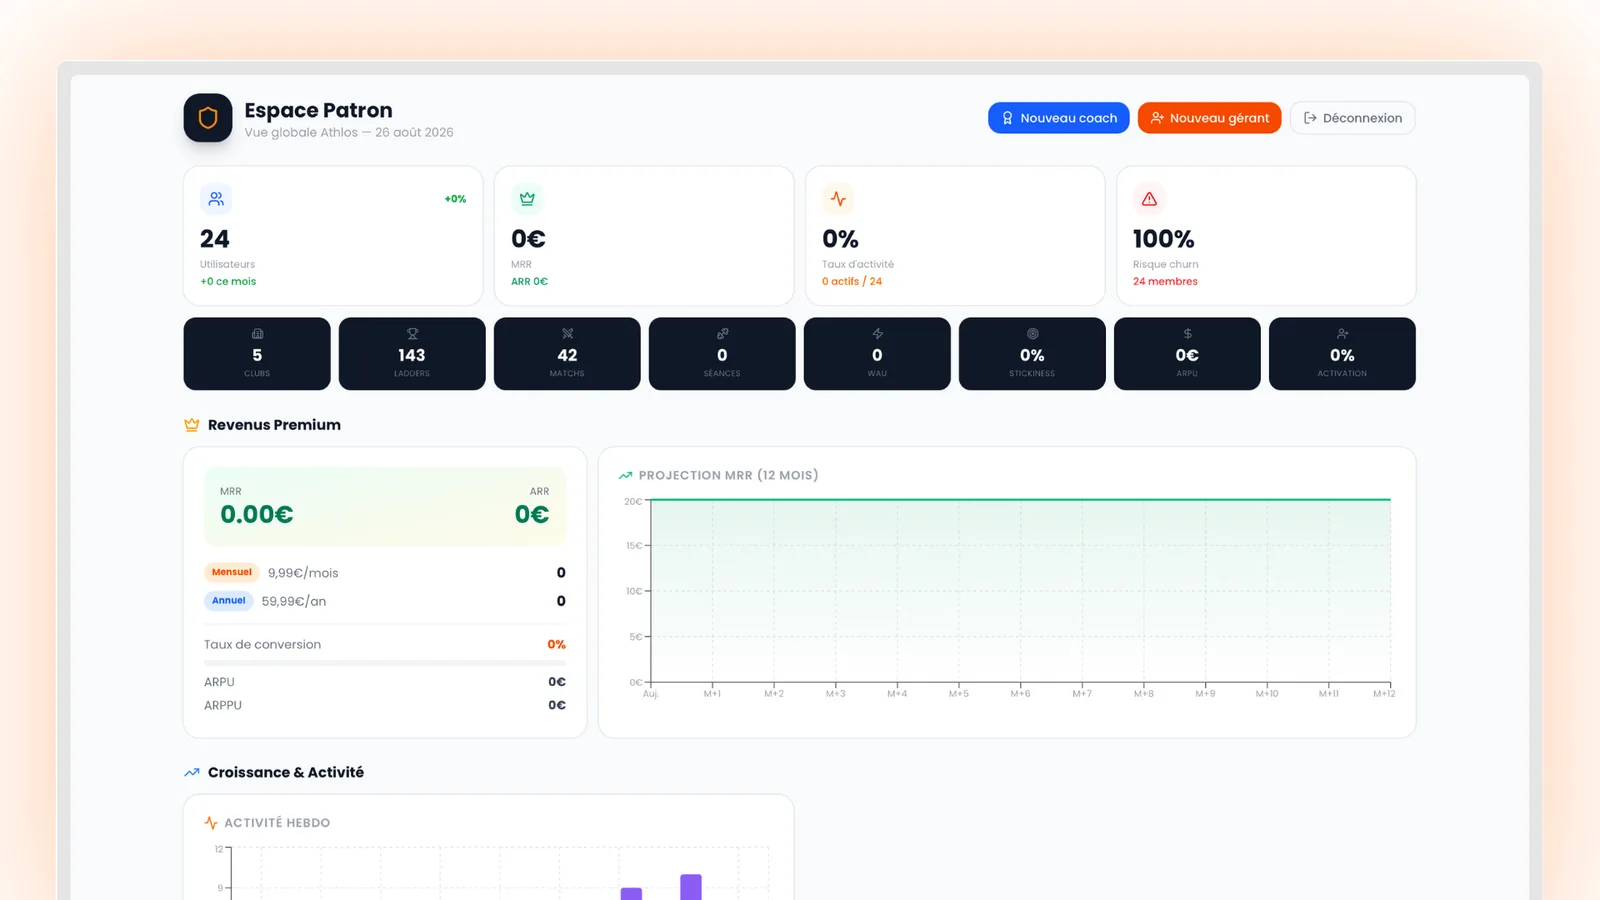Click the badge icon in Nouveau coach button
The height and width of the screenshot is (900, 1600).
[x=1007, y=118]
